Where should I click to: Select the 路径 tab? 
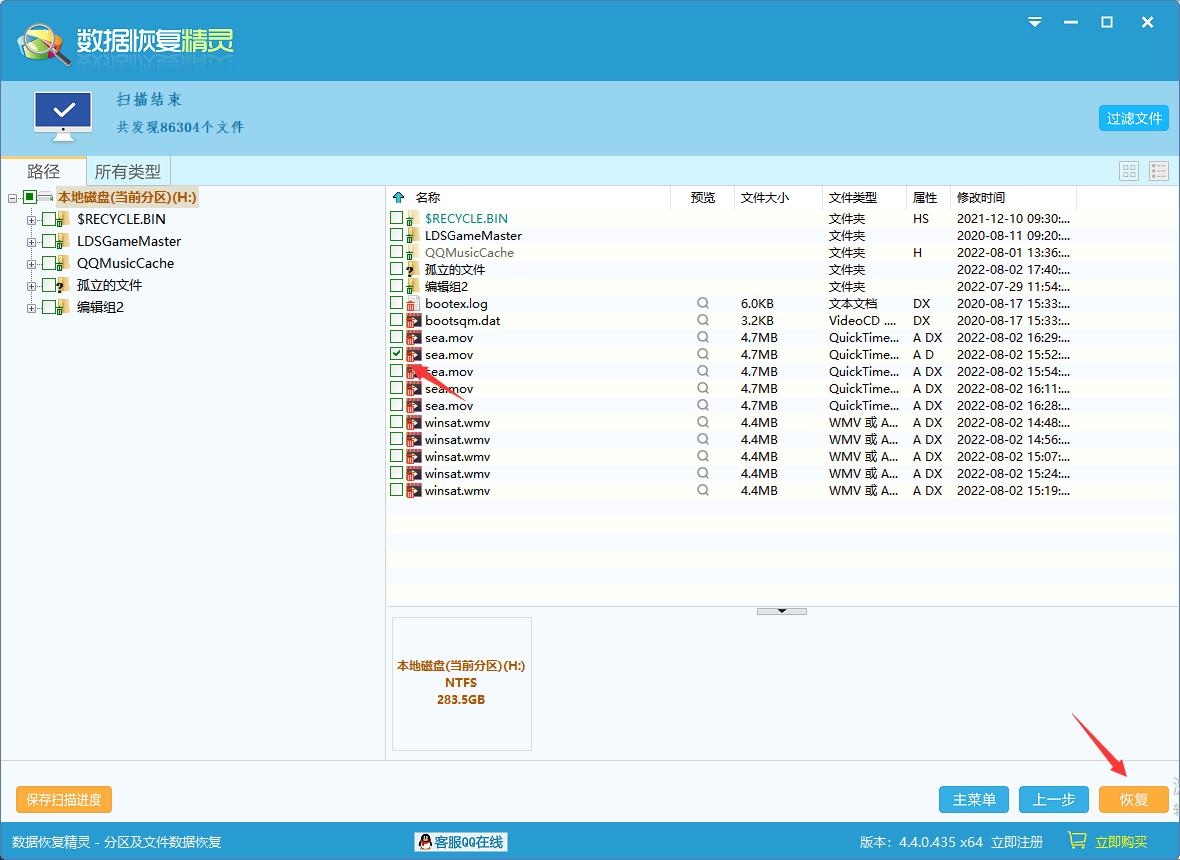coord(43,171)
